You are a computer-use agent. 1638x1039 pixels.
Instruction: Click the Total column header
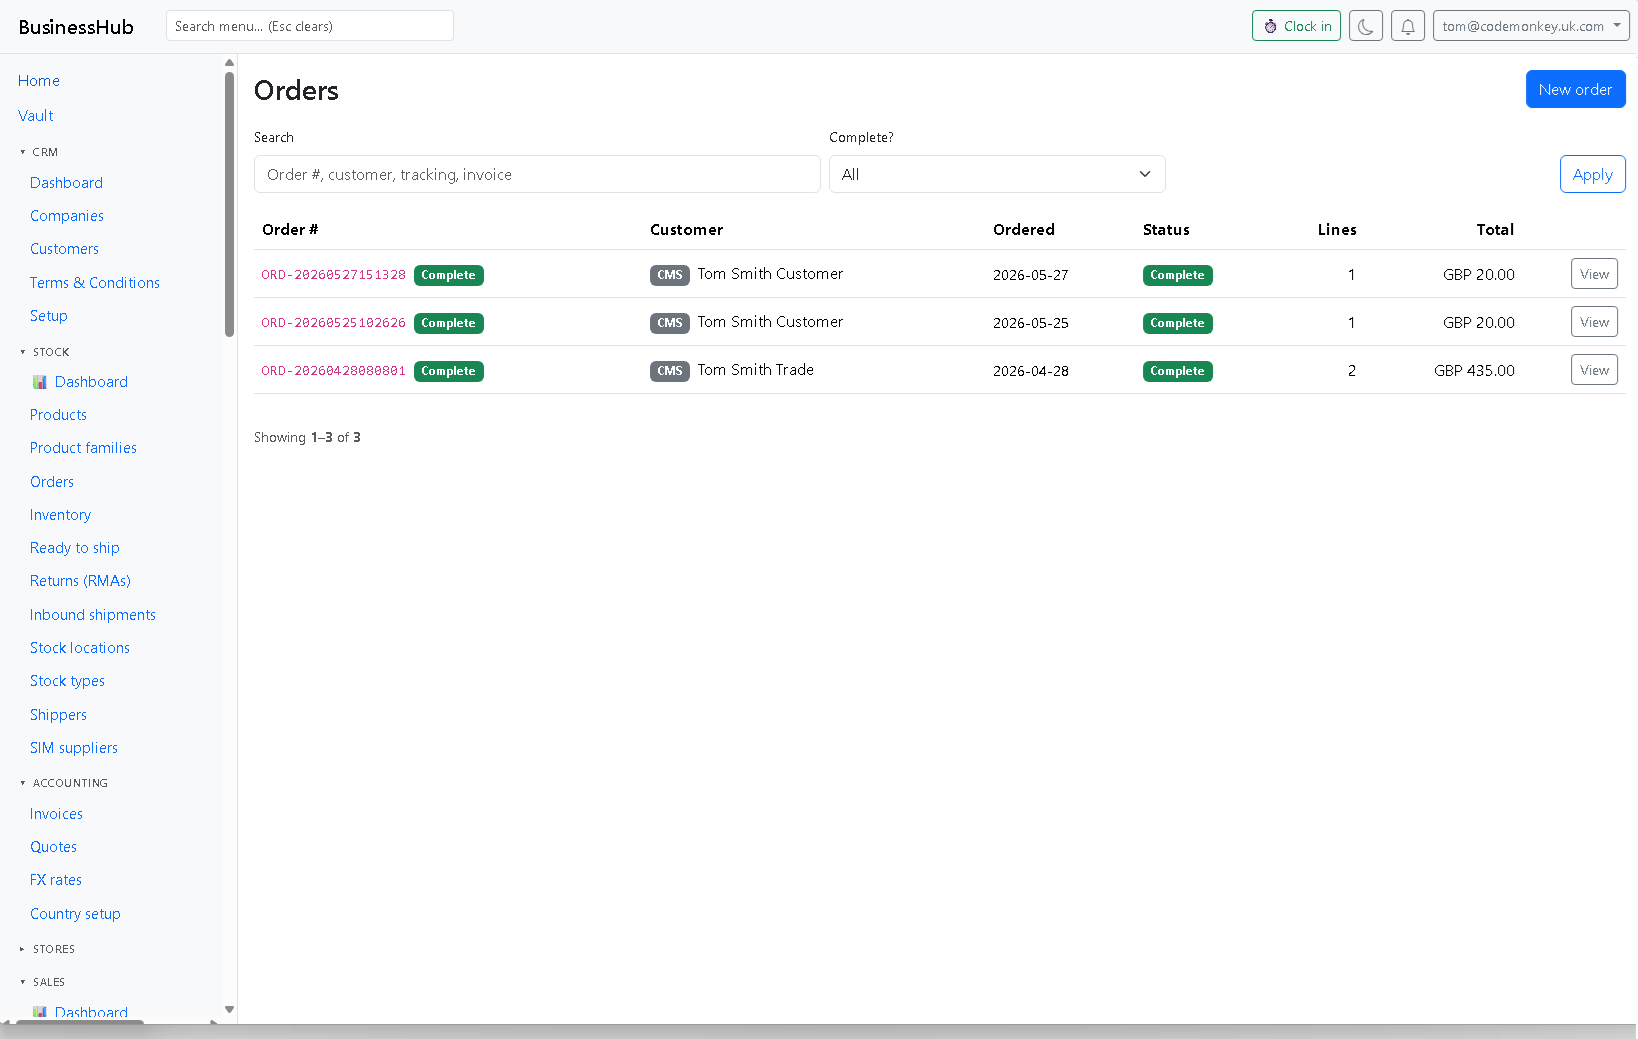click(x=1495, y=230)
